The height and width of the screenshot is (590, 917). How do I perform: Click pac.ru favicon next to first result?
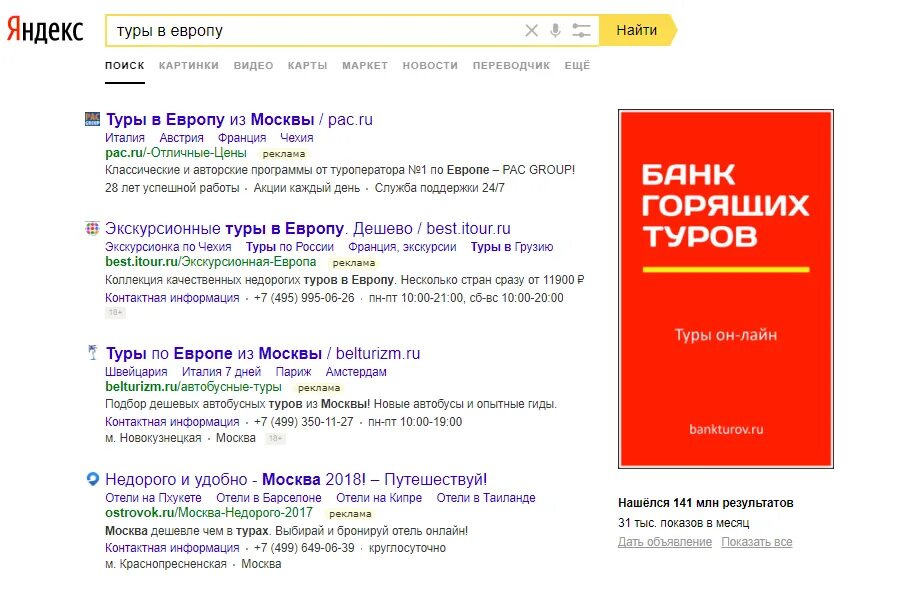click(x=92, y=119)
